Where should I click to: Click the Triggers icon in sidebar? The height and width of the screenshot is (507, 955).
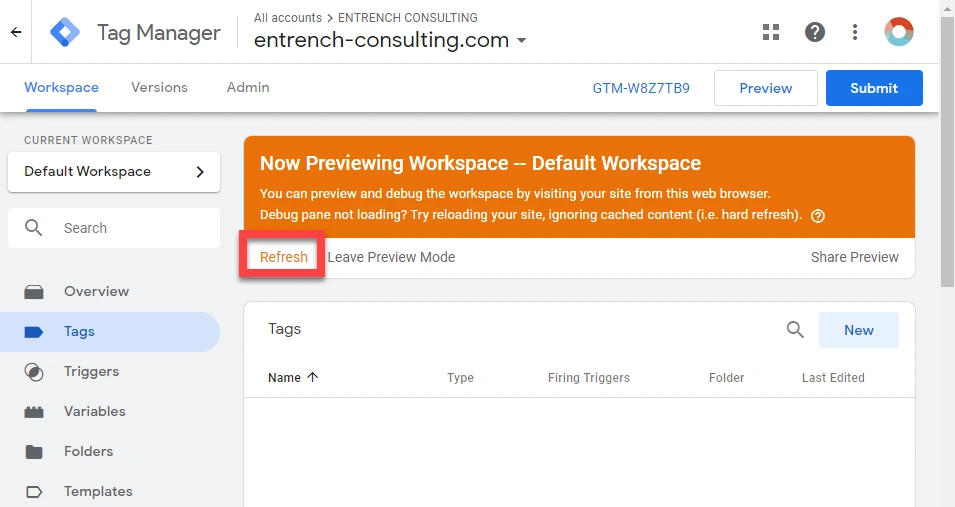(x=33, y=372)
